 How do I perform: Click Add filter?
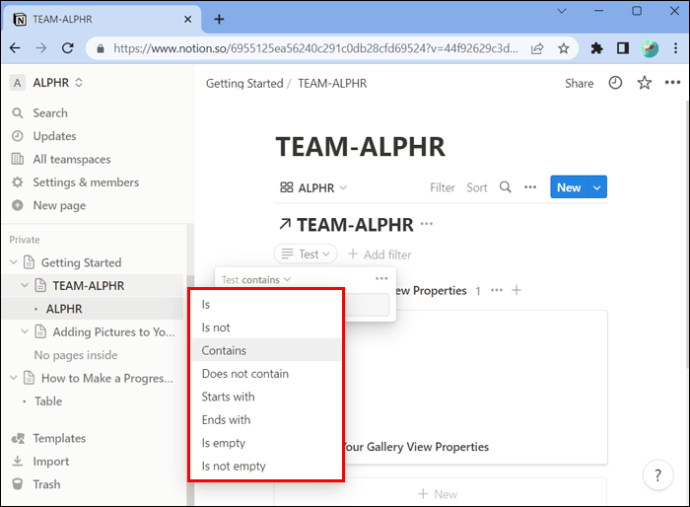pyautogui.click(x=379, y=254)
